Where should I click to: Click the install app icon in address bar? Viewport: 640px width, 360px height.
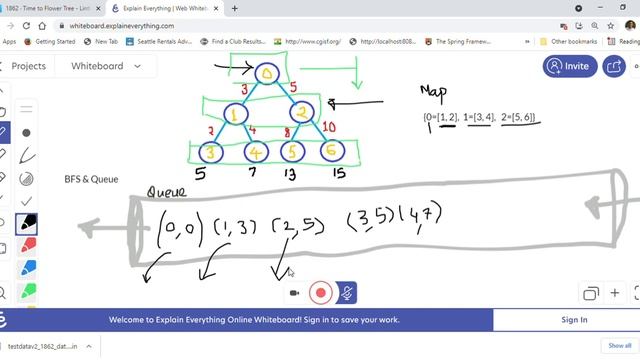[x=579, y=26]
